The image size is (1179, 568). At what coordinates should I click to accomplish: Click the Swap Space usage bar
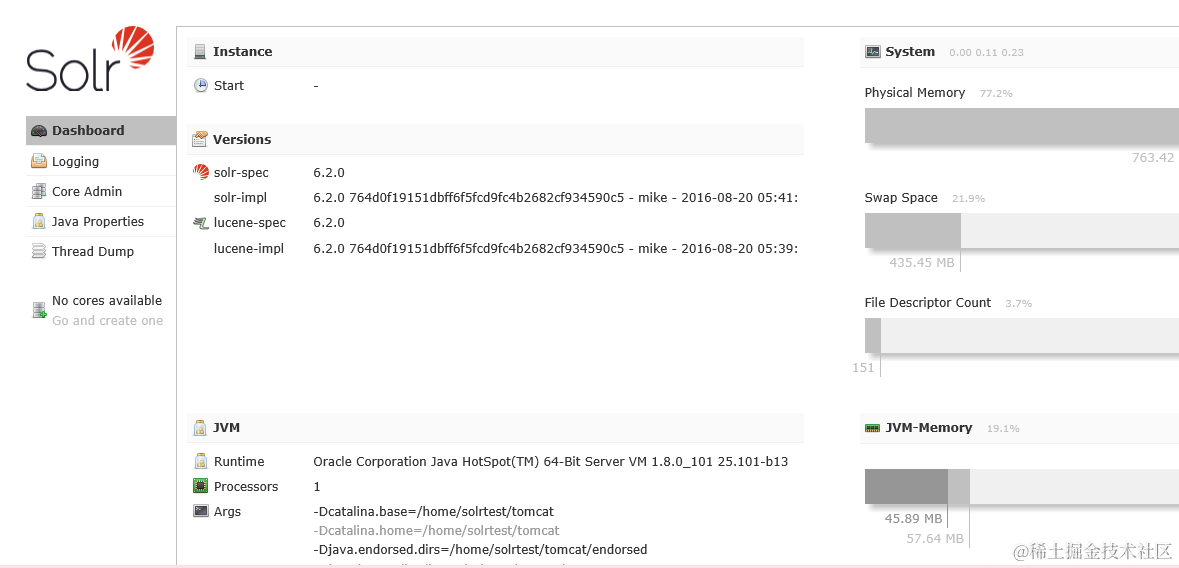coord(1022,230)
